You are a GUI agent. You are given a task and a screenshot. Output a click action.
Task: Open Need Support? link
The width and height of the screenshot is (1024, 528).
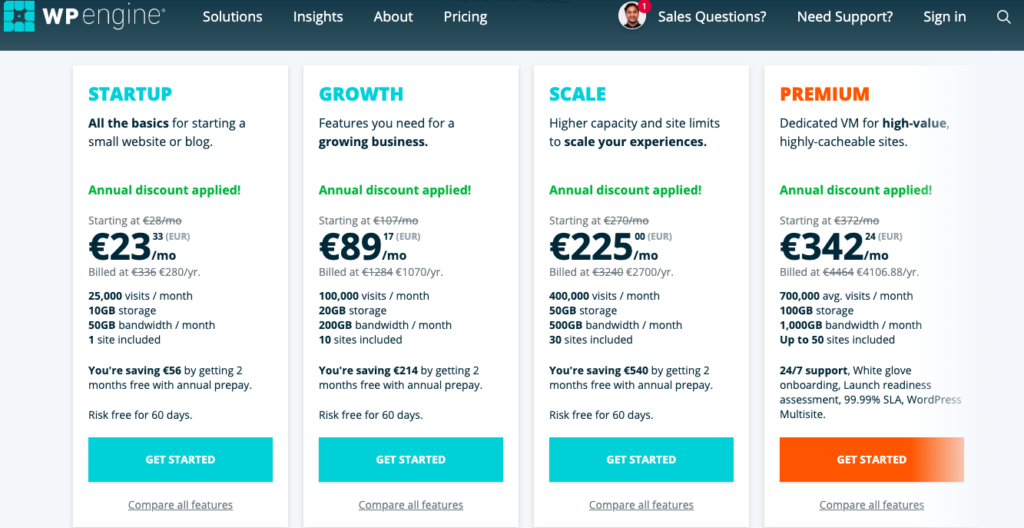click(x=845, y=17)
